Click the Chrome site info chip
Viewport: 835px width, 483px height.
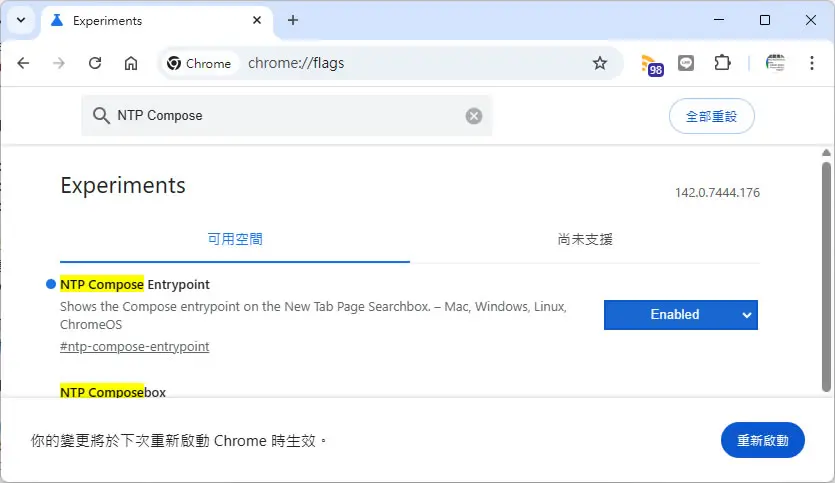pos(198,63)
